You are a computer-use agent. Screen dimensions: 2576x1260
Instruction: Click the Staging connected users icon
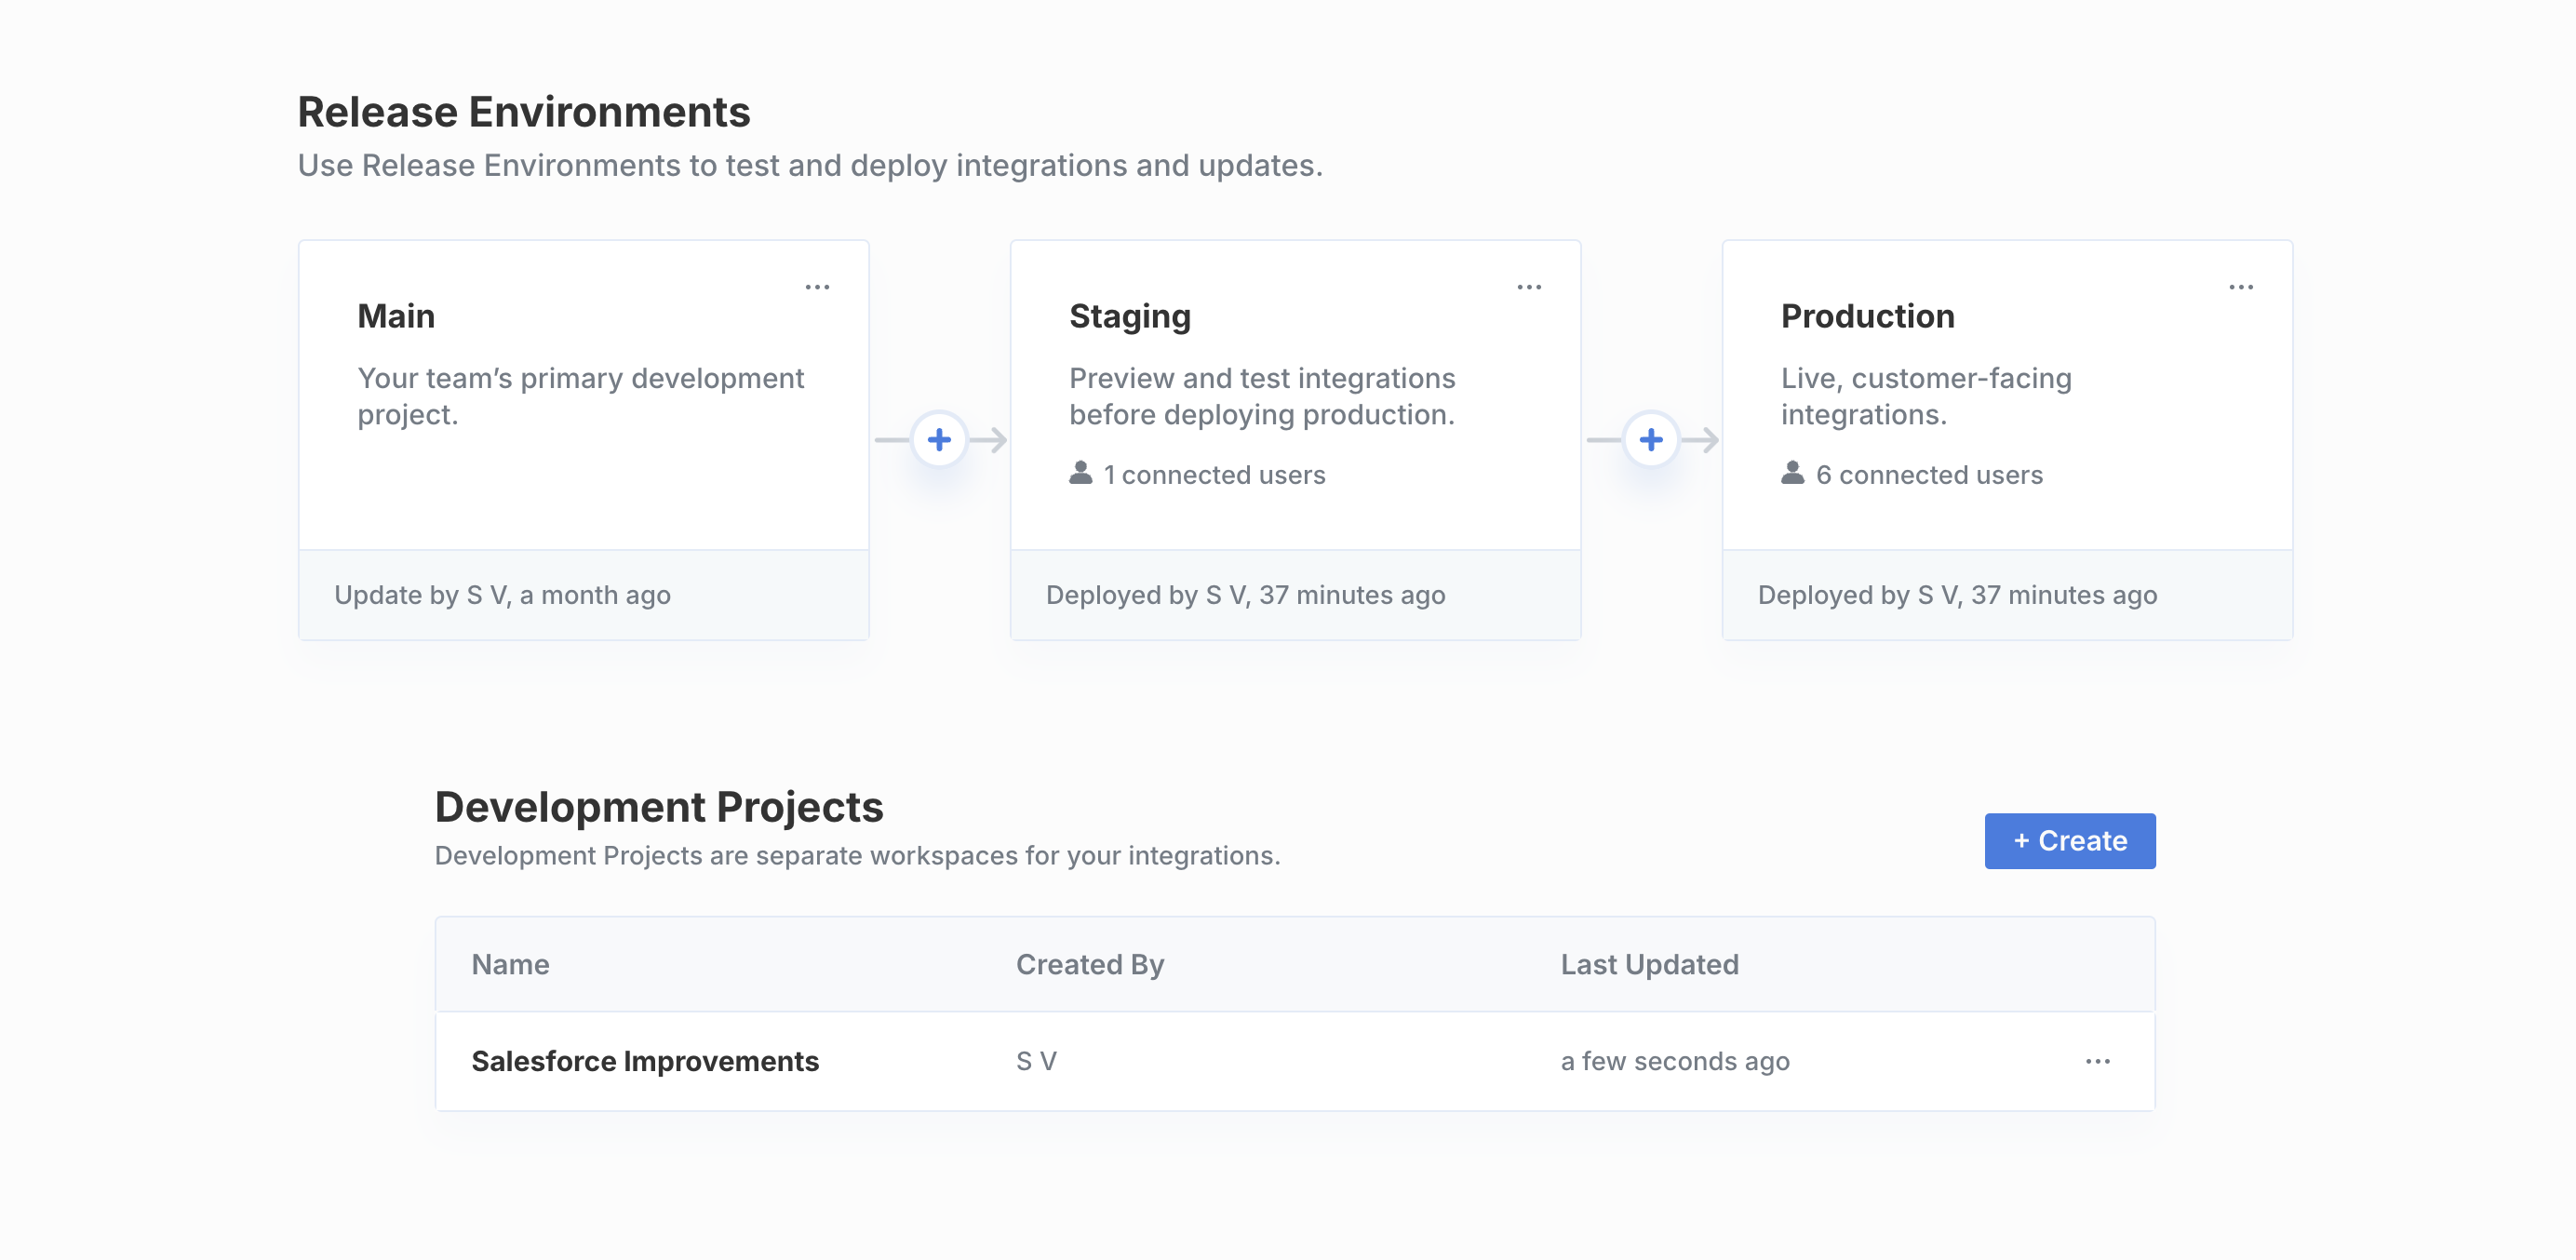tap(1080, 473)
